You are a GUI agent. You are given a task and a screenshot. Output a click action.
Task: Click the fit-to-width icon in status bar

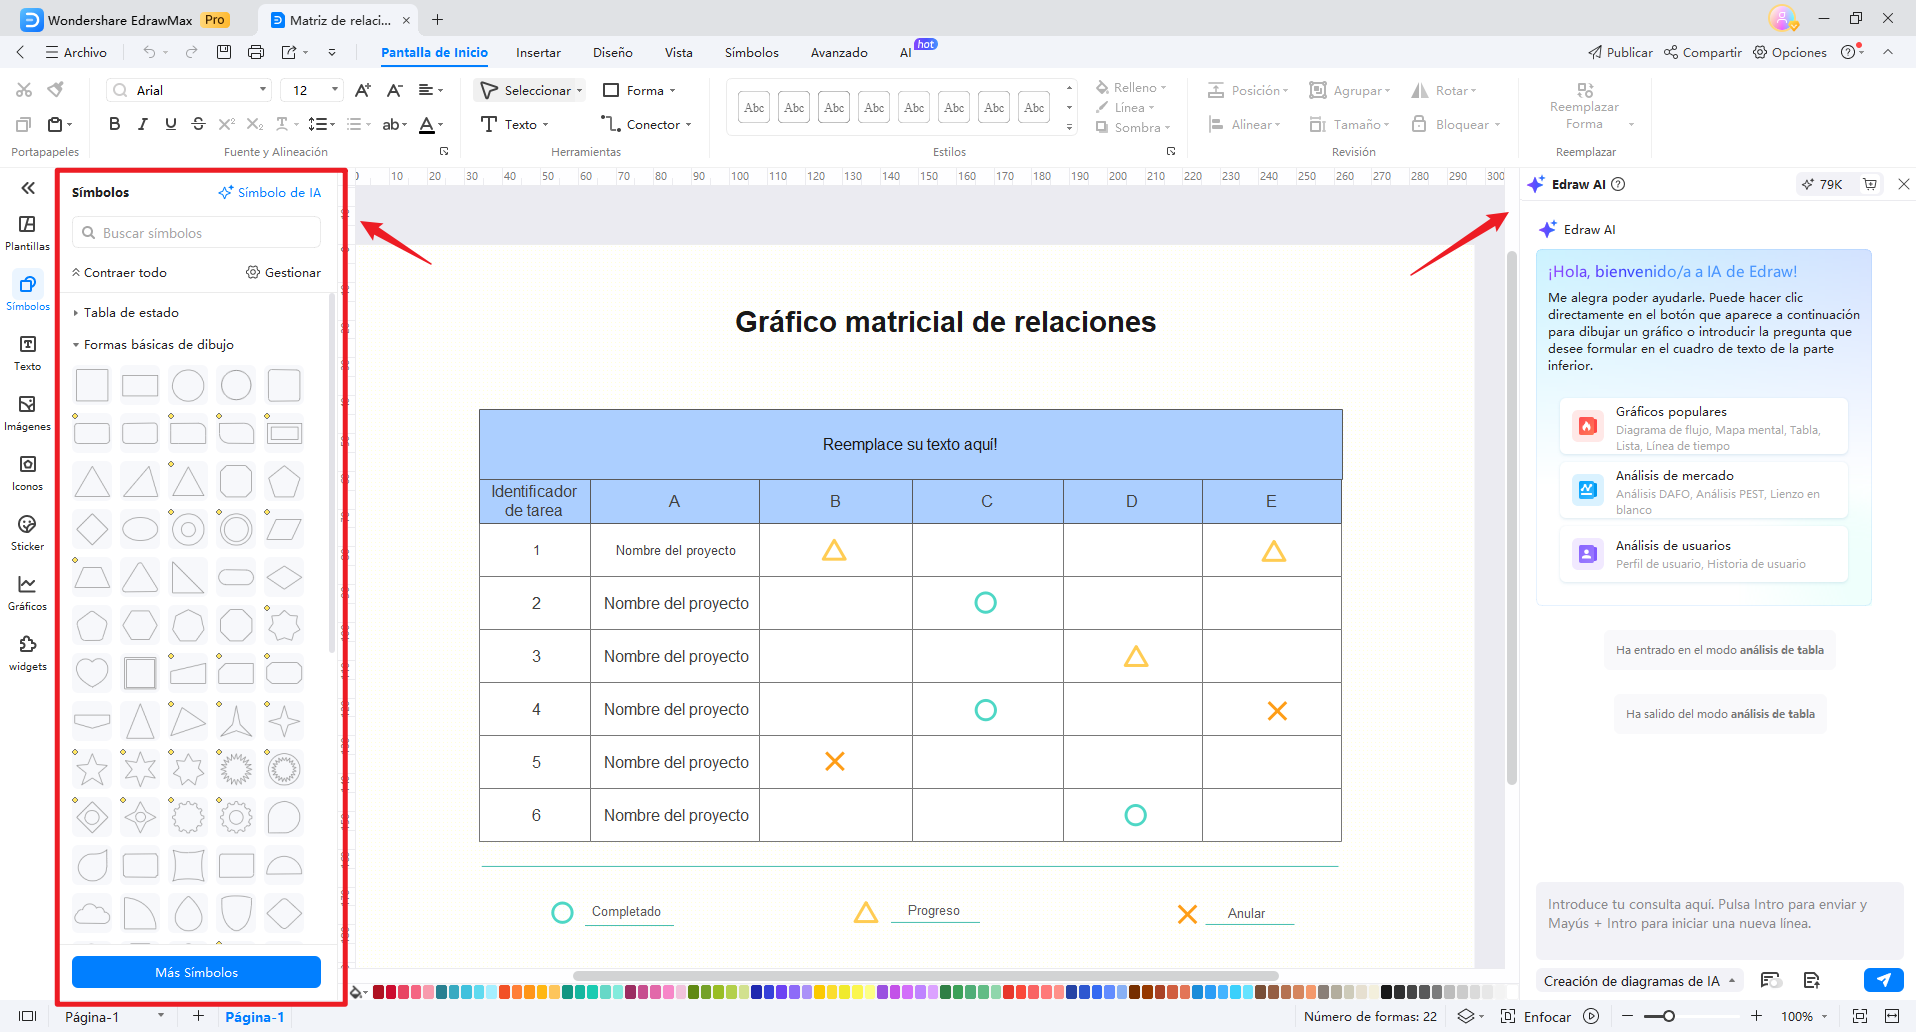click(1892, 1016)
